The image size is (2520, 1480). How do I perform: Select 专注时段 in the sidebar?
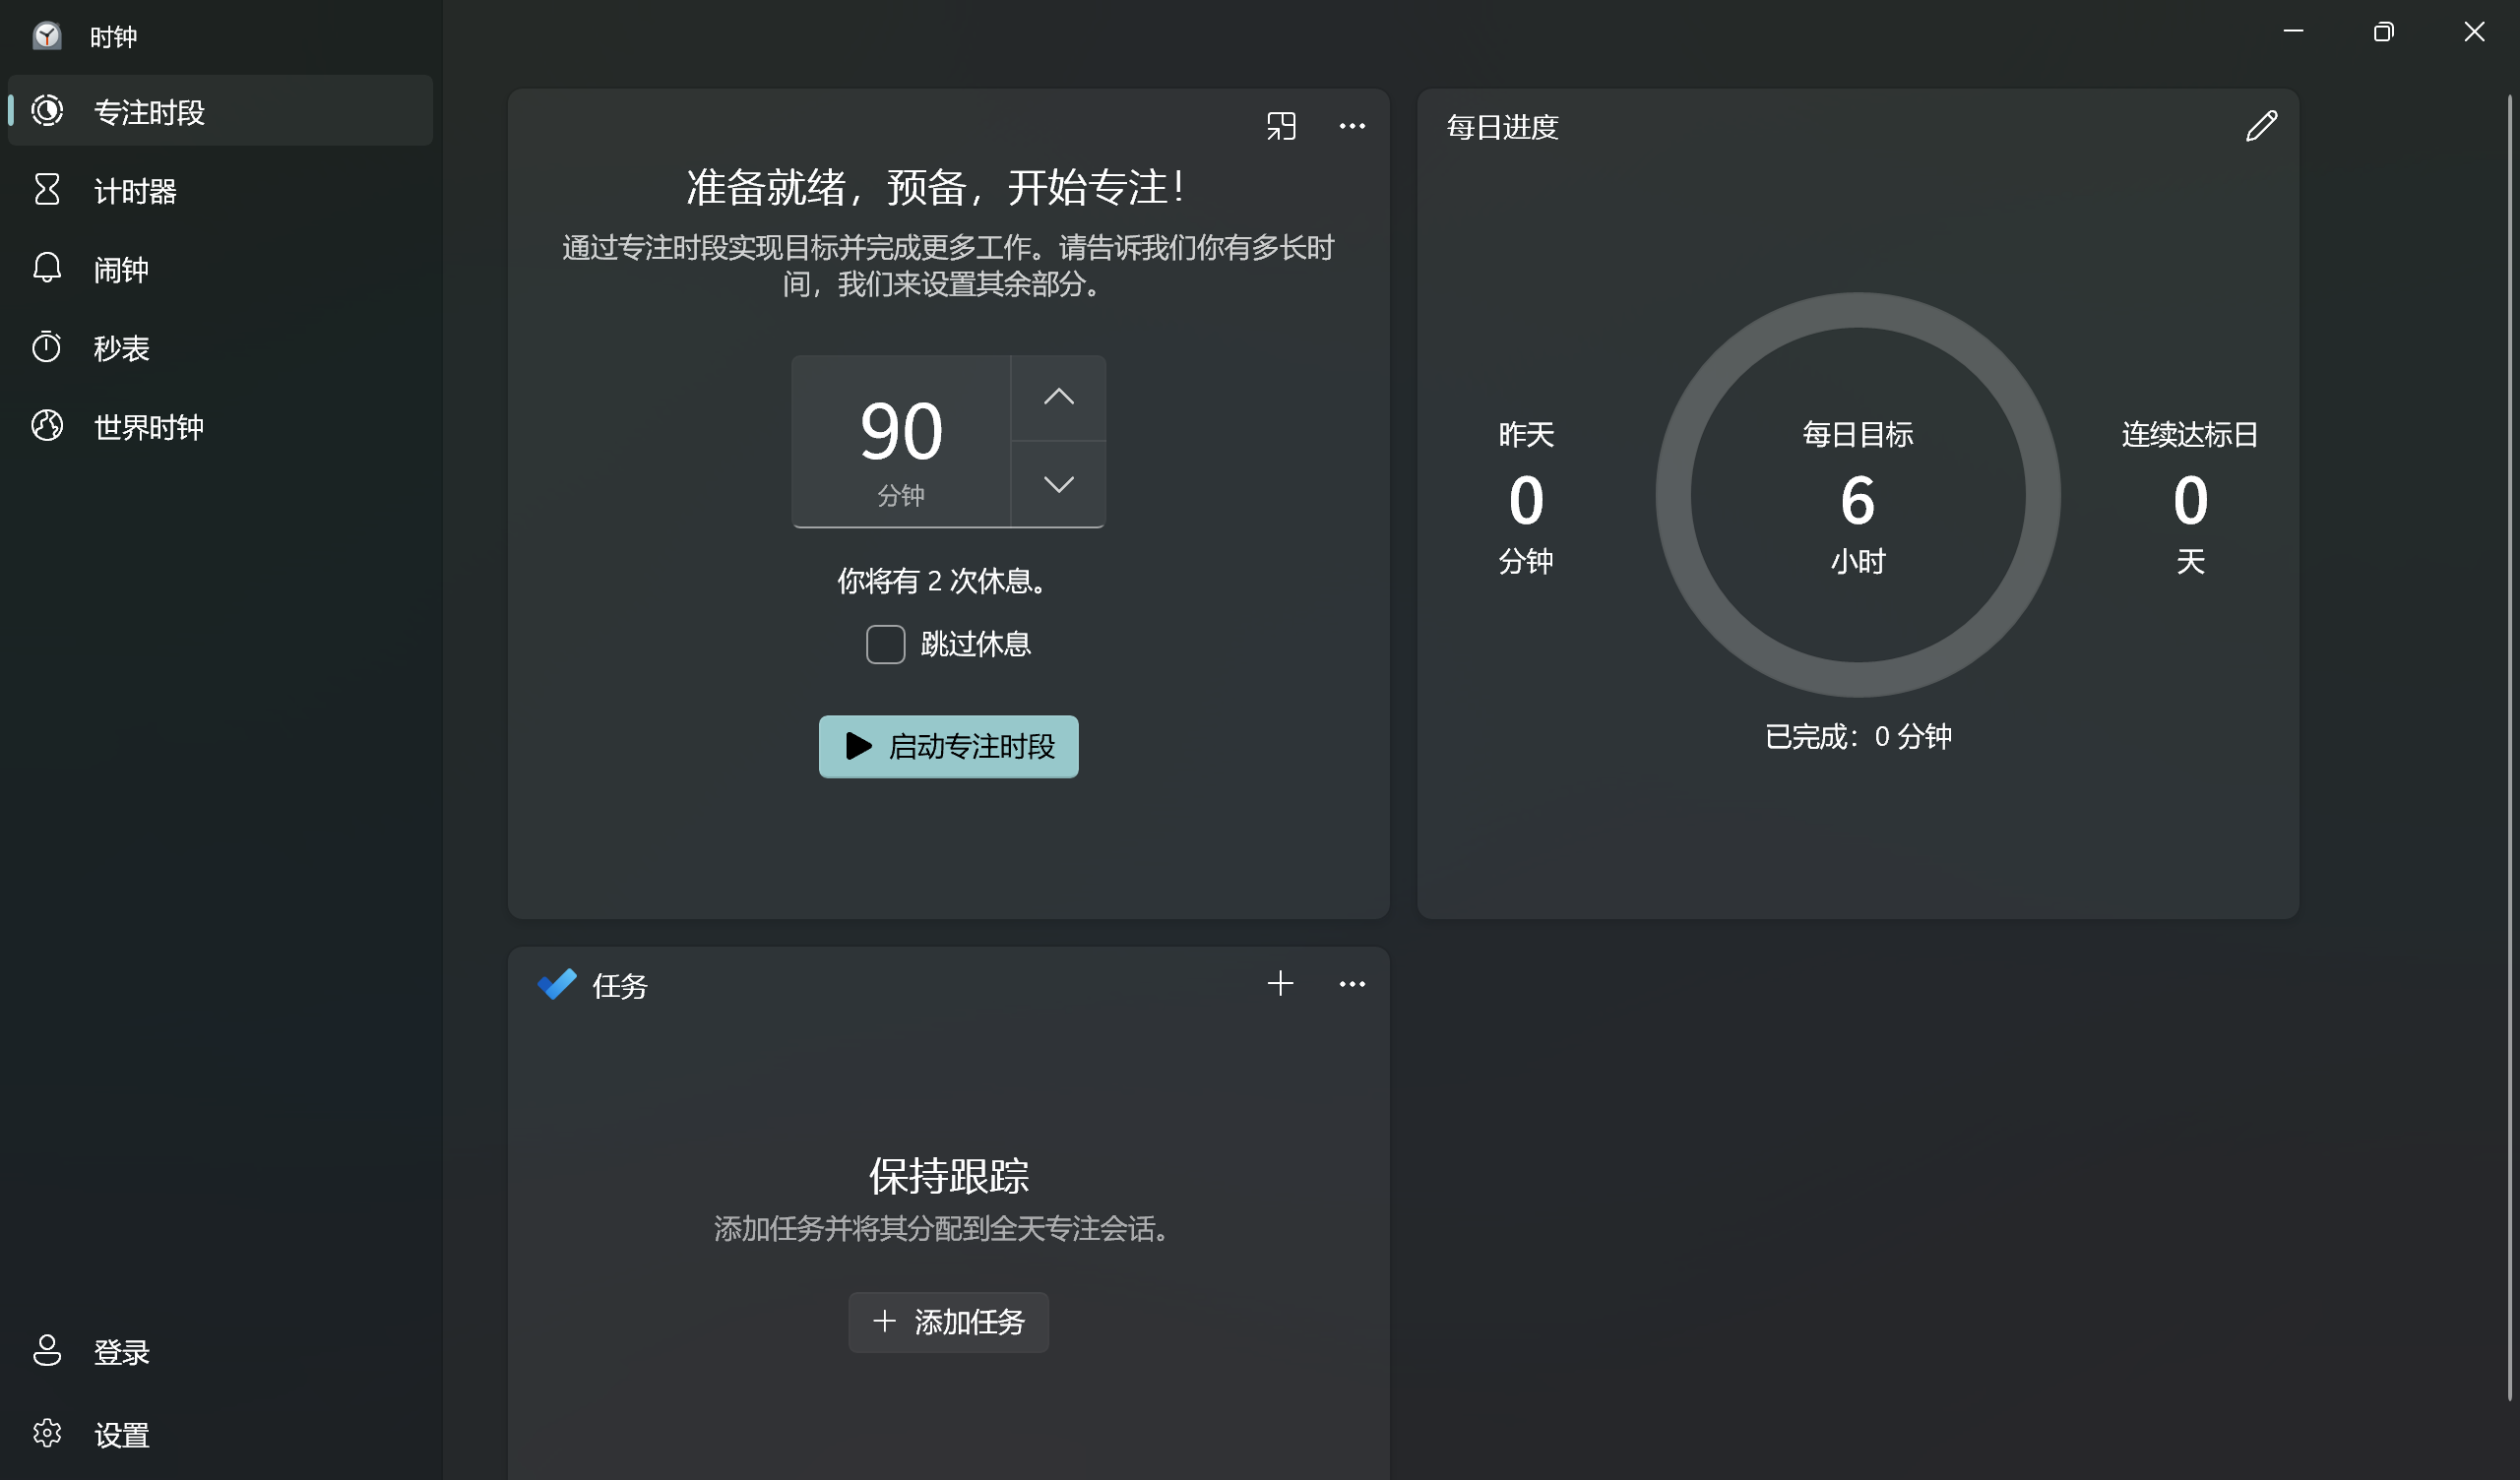tap(148, 112)
